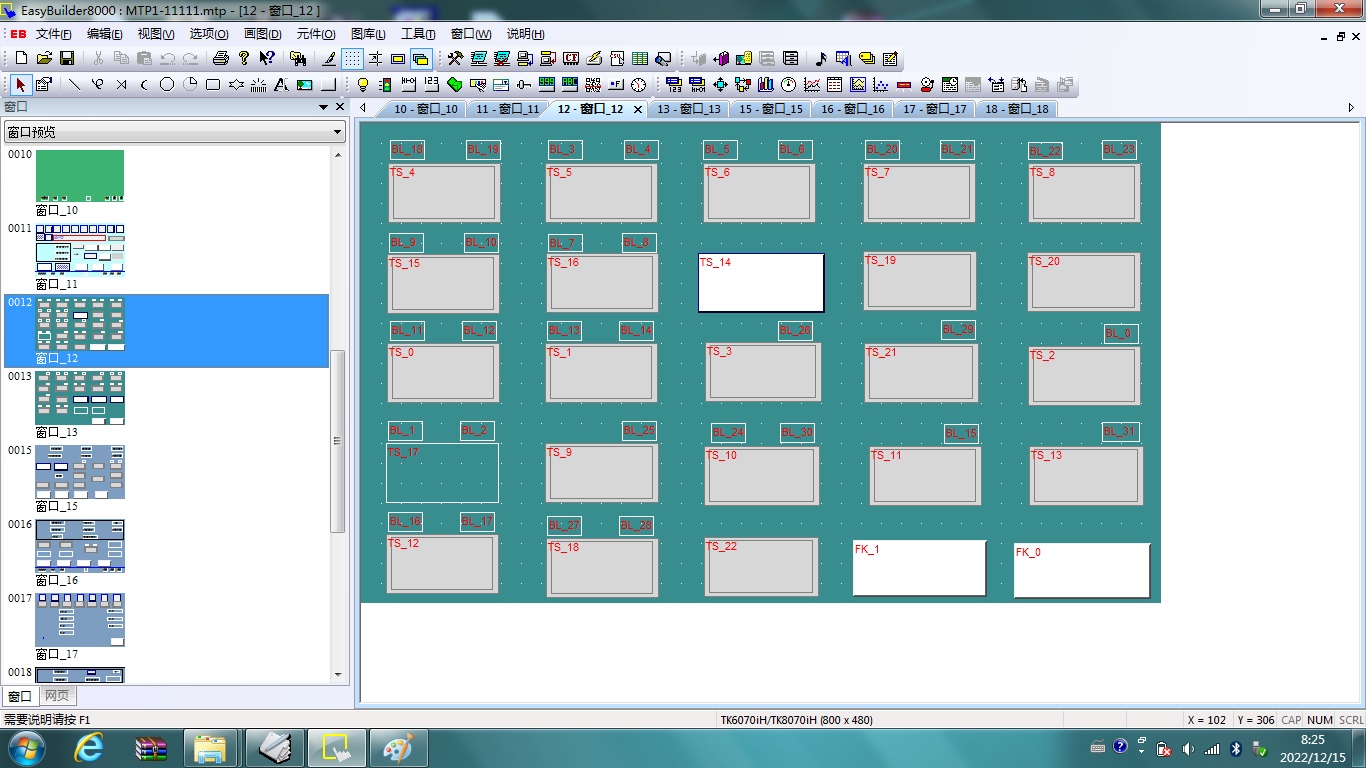1366x768 pixels.
Task: Click the Print icon in the toolbar
Action: [221, 59]
